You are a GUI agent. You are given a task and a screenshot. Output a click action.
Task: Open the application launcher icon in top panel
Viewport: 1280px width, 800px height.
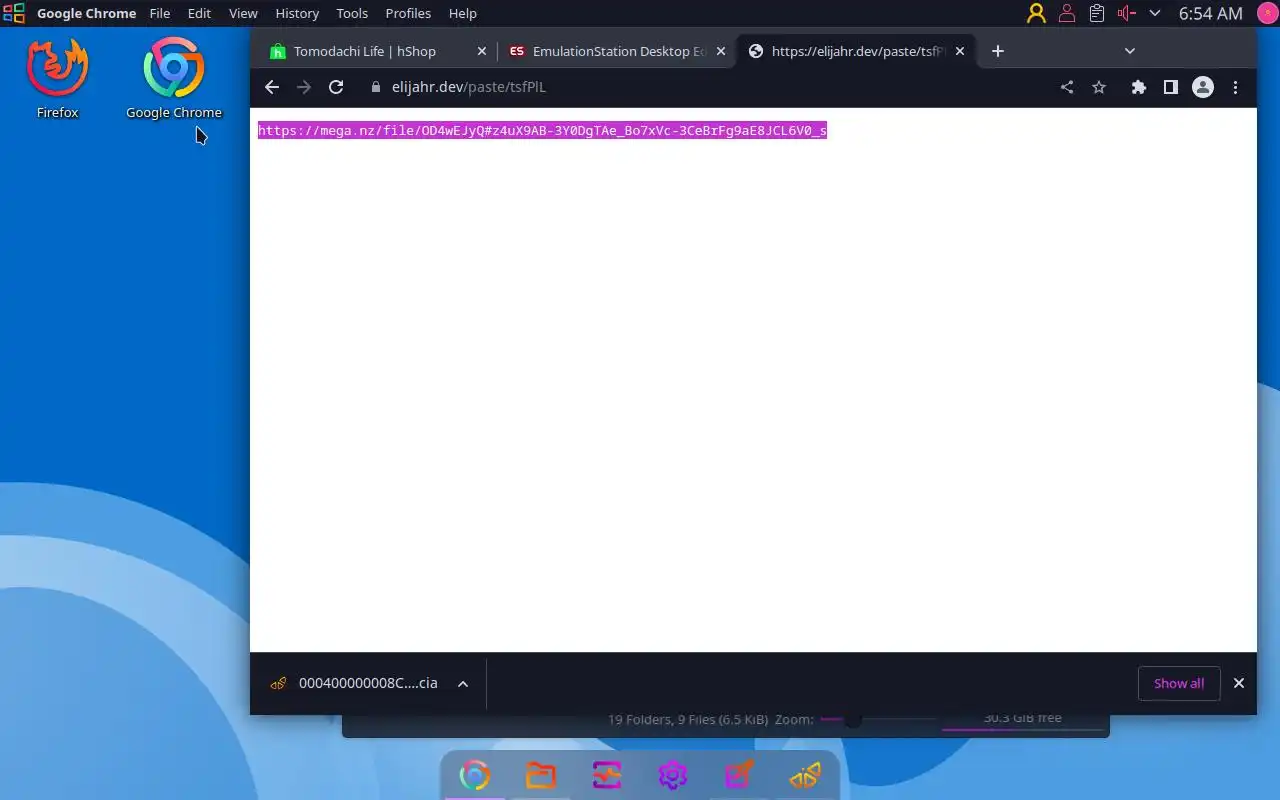[14, 13]
